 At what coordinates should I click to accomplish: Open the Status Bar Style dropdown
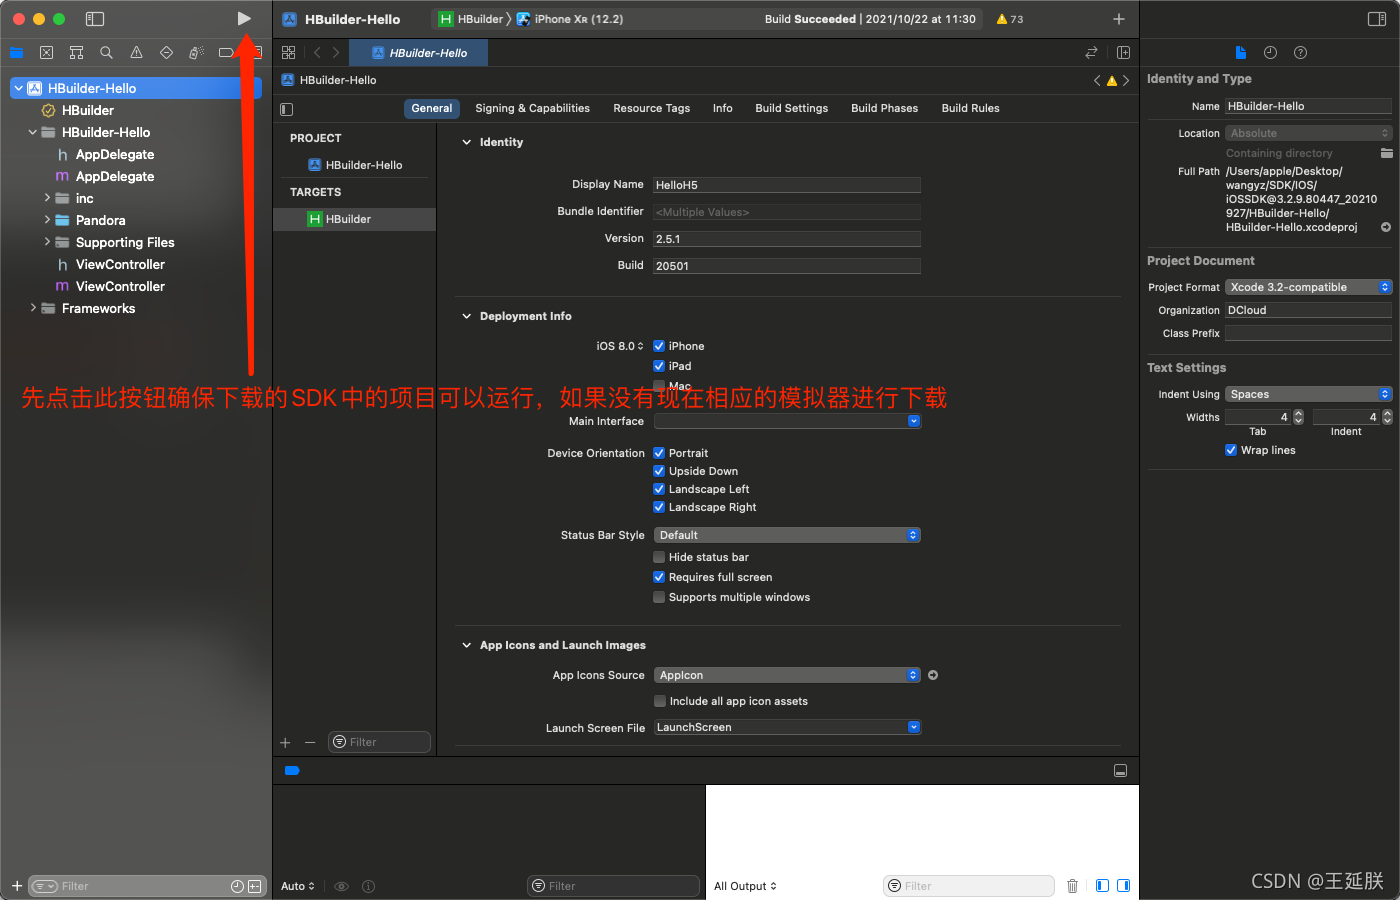click(787, 535)
